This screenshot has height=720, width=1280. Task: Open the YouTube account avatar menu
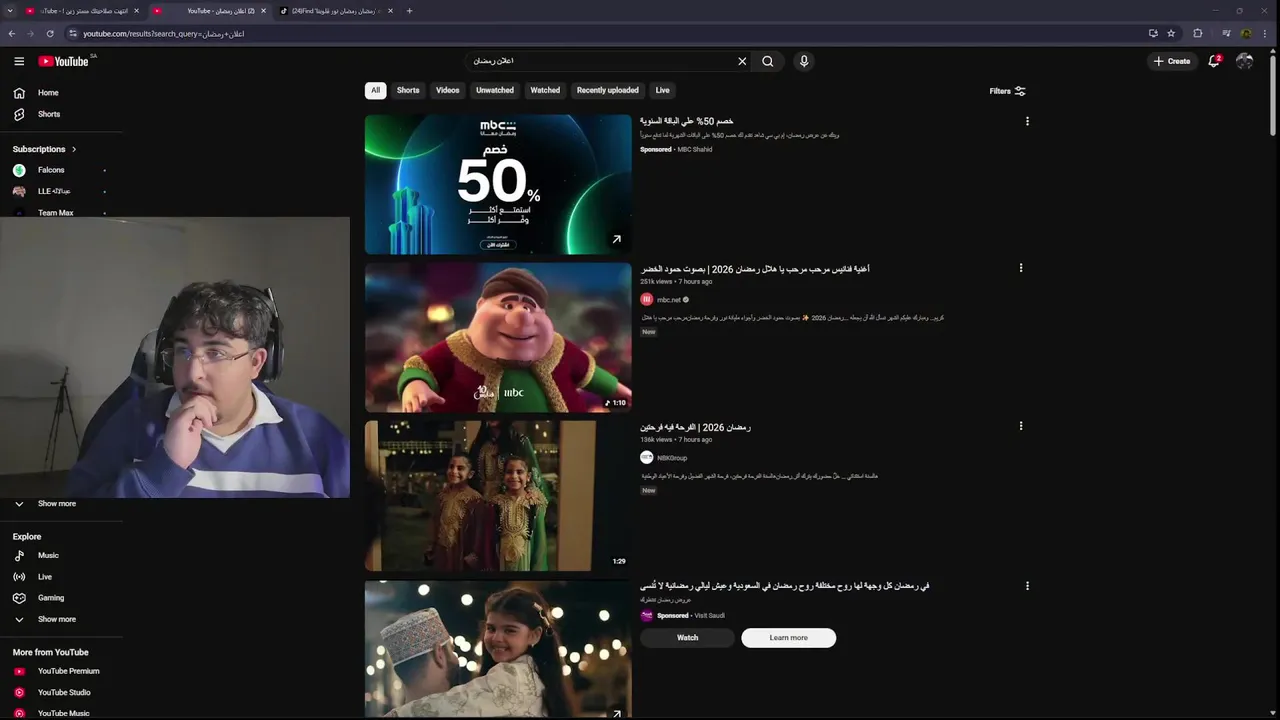1245,61
